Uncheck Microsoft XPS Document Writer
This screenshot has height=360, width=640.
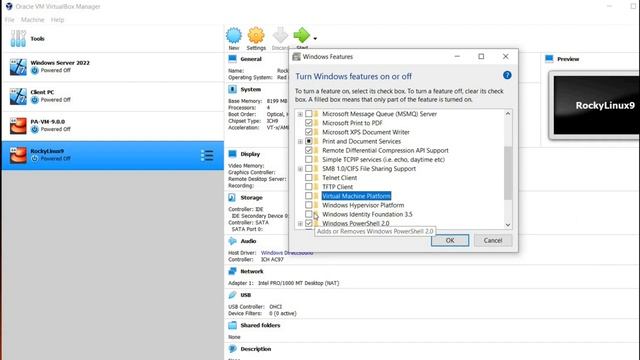click(309, 132)
